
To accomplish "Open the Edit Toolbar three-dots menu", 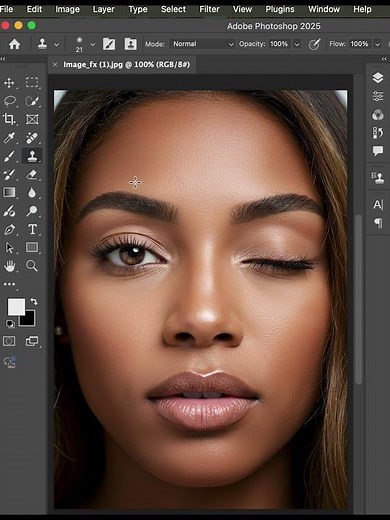I will 9,284.
